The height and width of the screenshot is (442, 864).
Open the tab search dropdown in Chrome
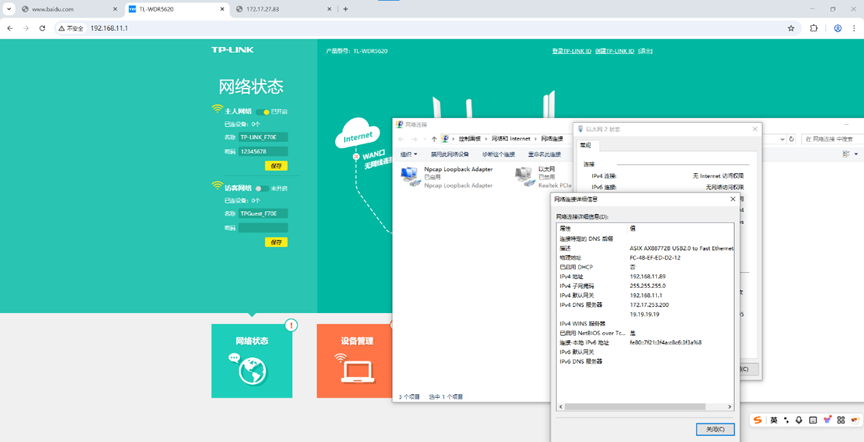(x=9, y=9)
